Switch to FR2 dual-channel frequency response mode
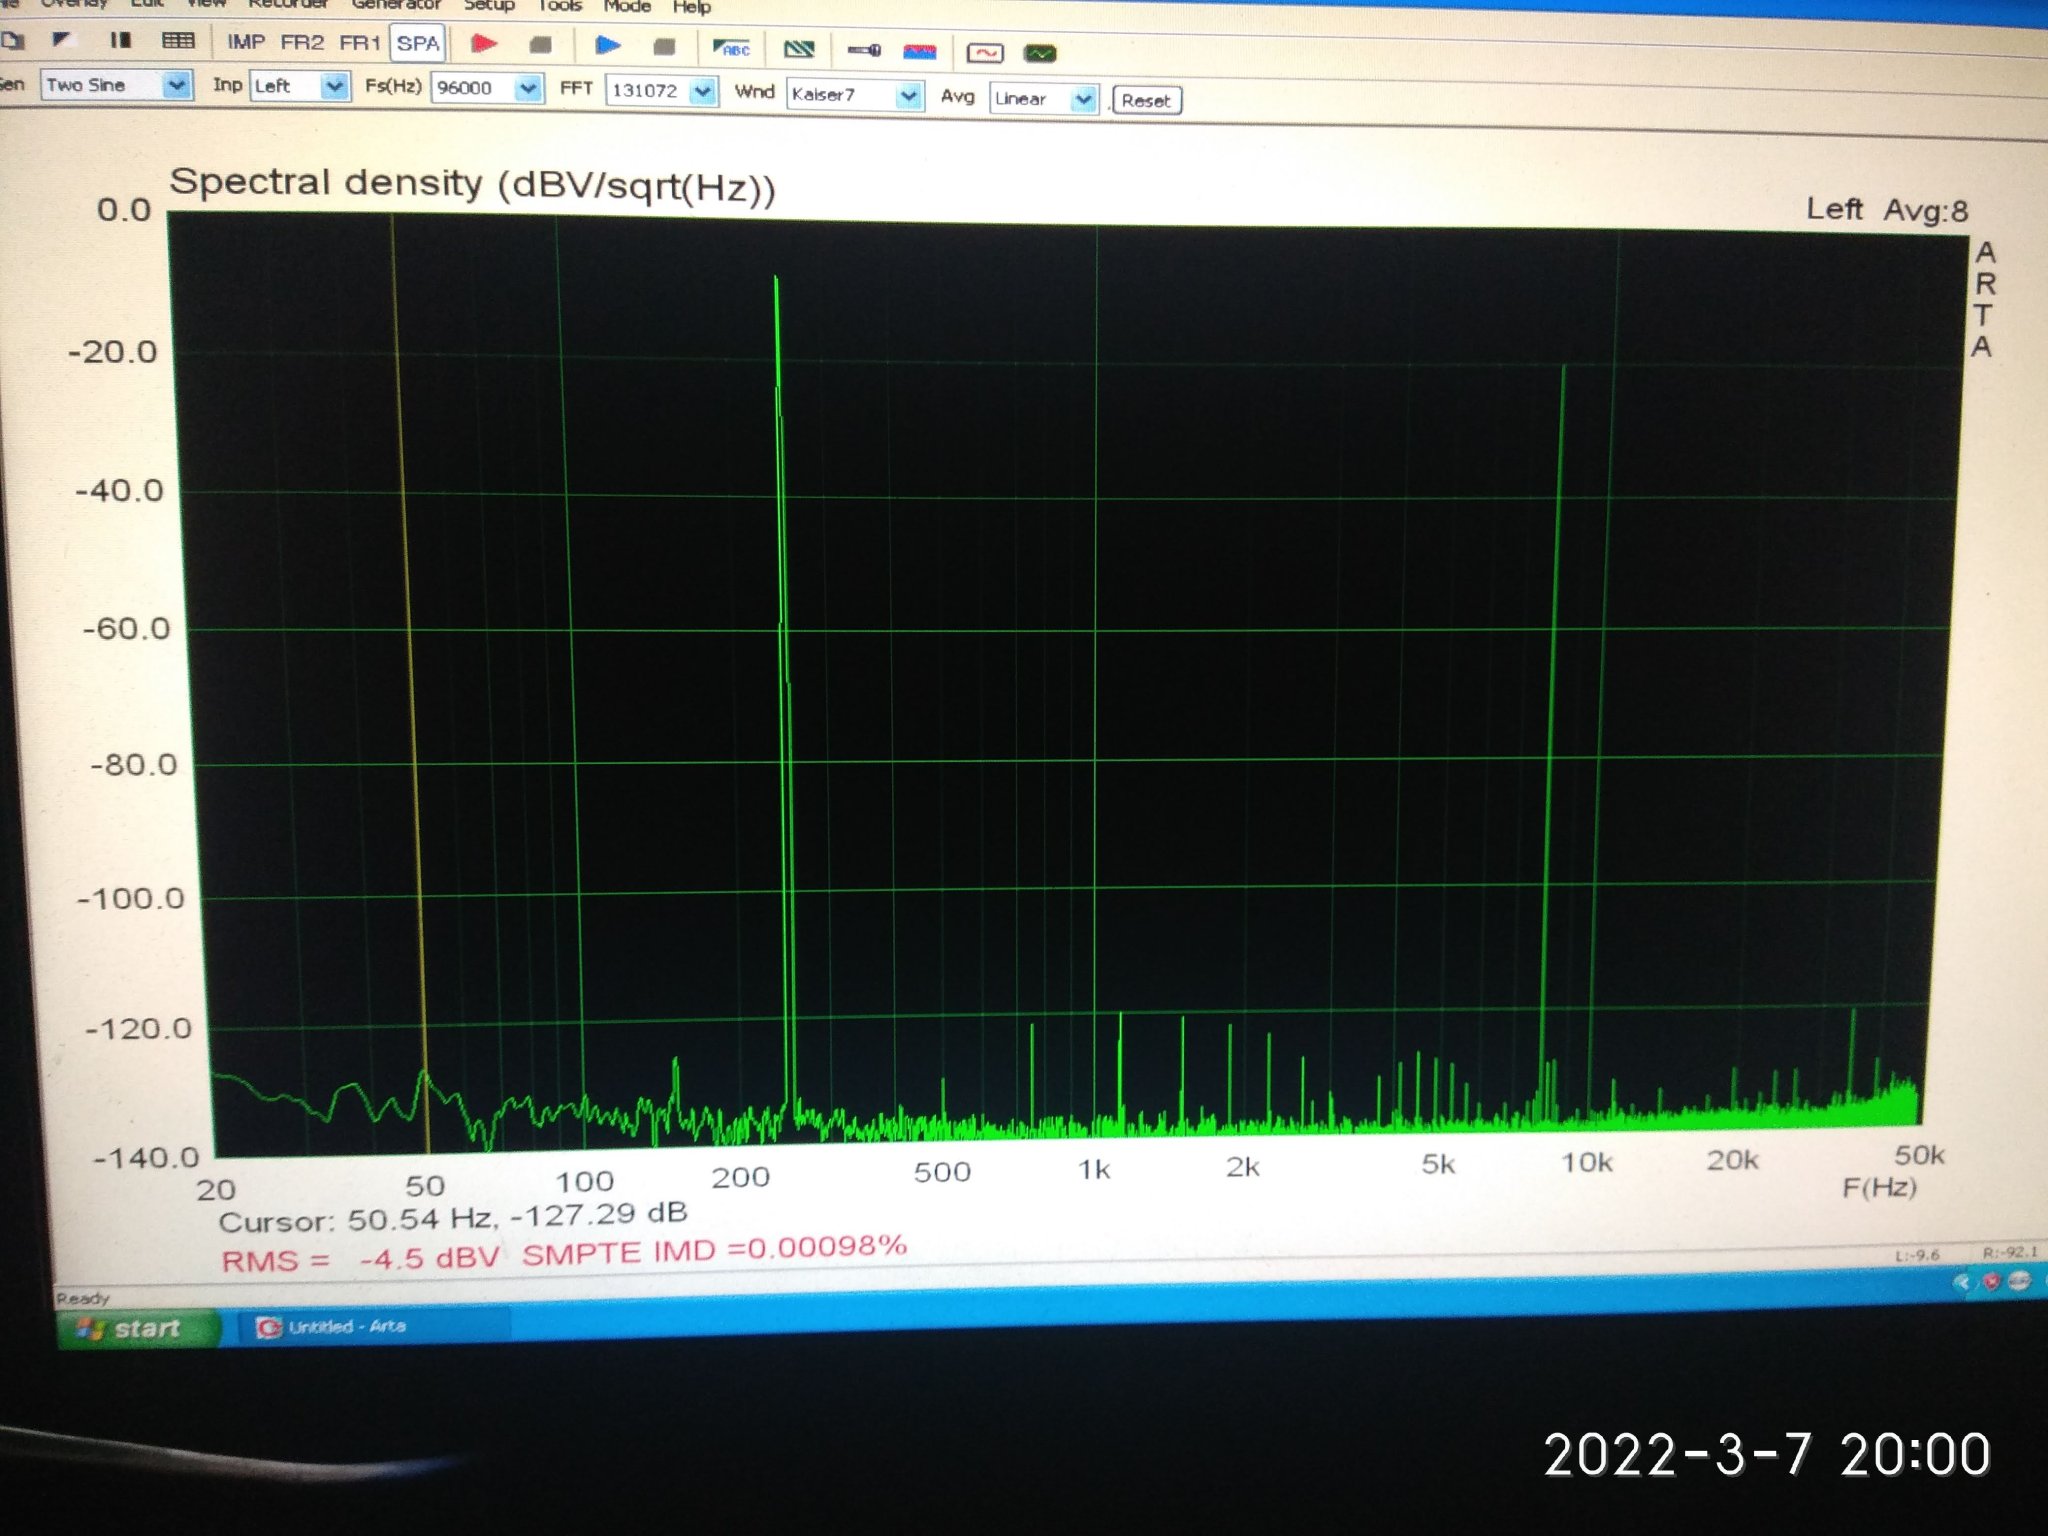2048x1536 pixels. click(x=302, y=42)
